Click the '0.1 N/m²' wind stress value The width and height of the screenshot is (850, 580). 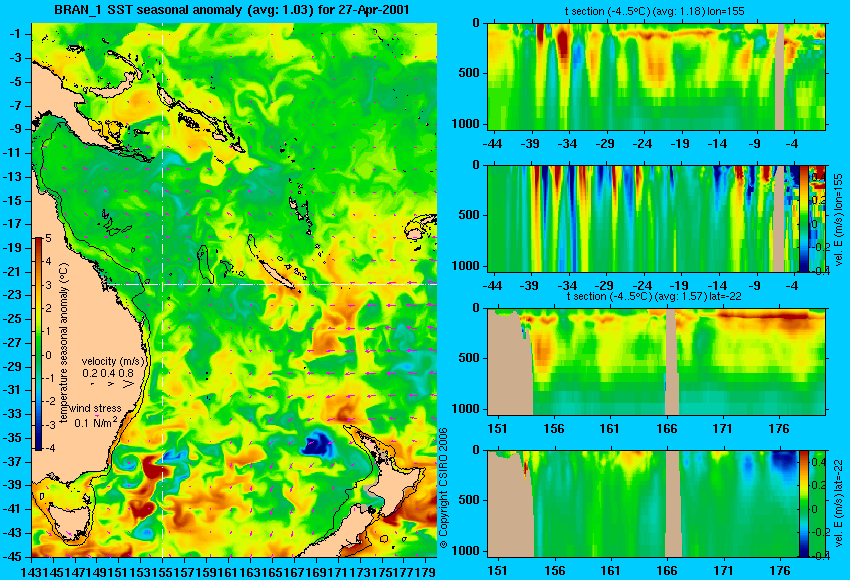tap(96, 422)
